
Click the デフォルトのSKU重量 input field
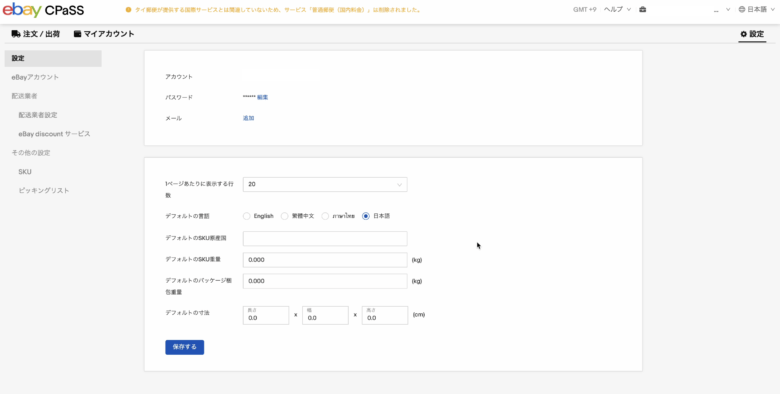click(325, 260)
